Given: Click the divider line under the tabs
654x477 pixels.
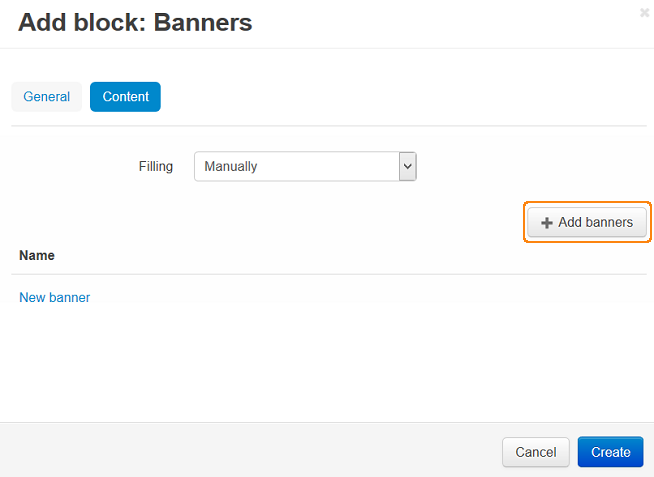Looking at the screenshot, I should tap(329, 126).
